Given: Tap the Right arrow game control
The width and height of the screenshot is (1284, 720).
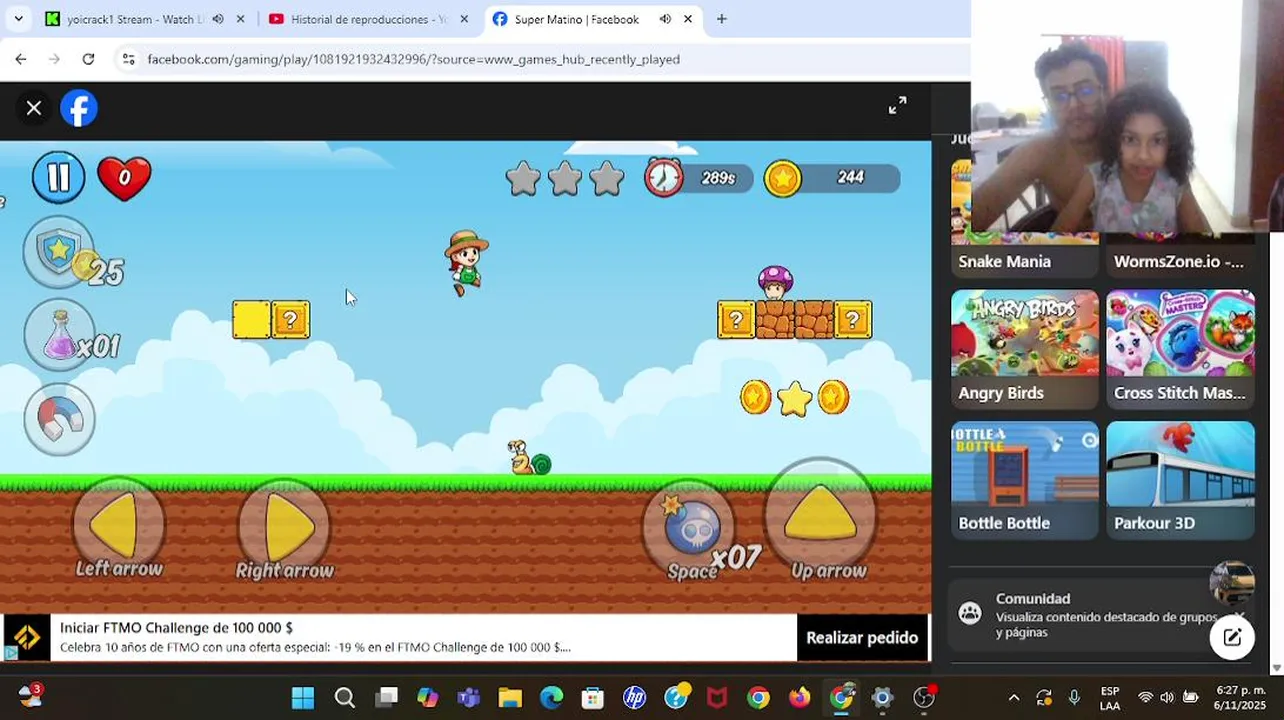Looking at the screenshot, I should point(284,526).
